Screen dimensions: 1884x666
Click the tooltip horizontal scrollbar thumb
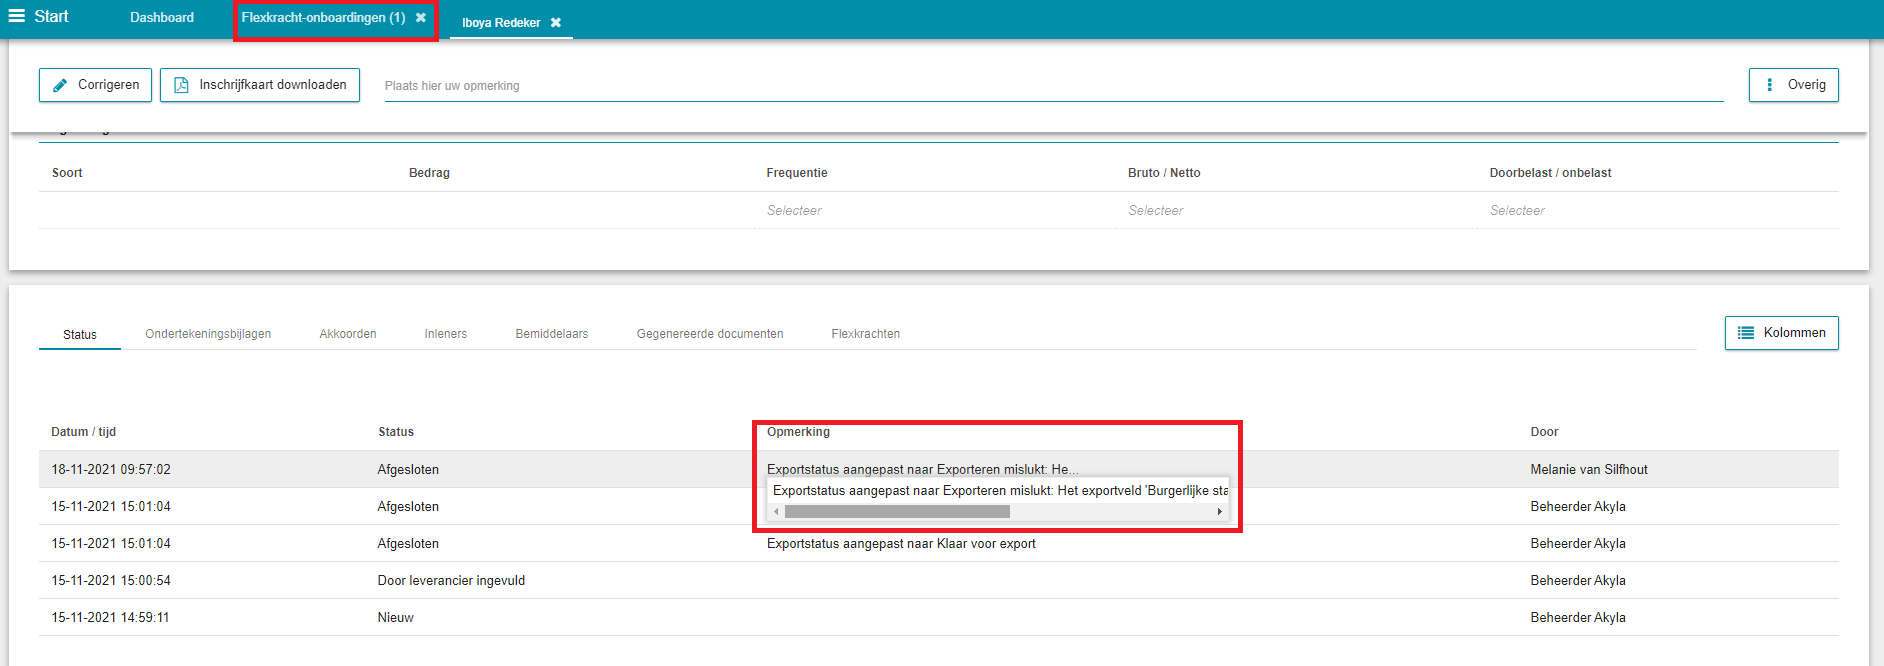pyautogui.click(x=897, y=512)
